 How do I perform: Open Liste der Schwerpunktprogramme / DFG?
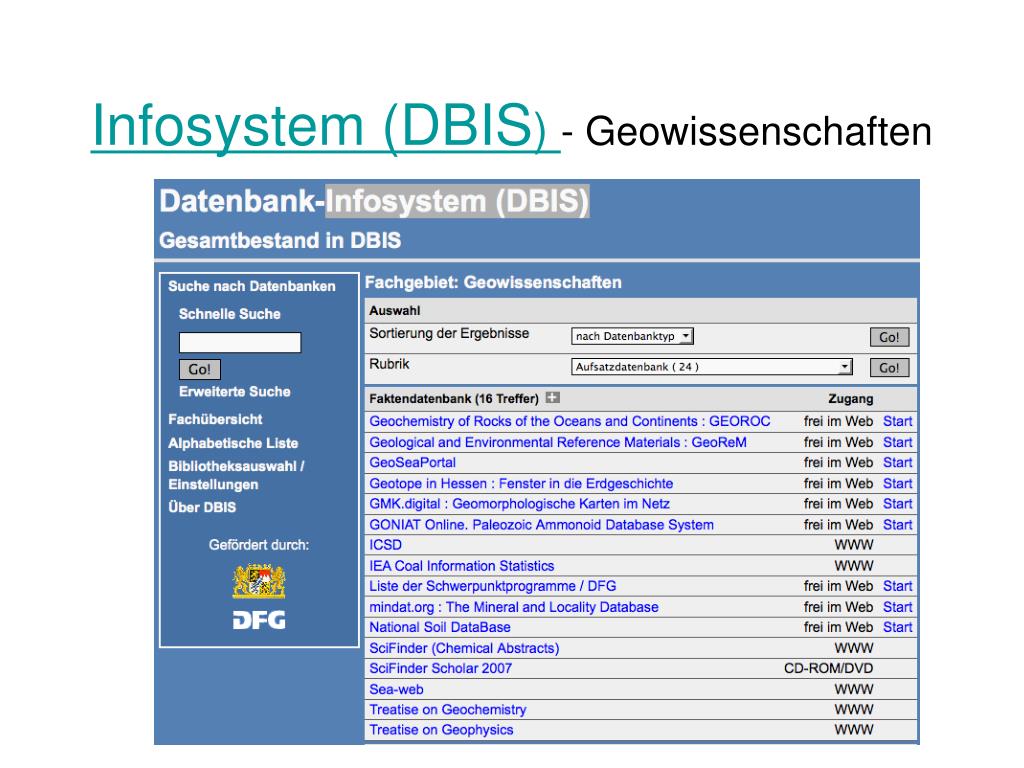click(492, 586)
